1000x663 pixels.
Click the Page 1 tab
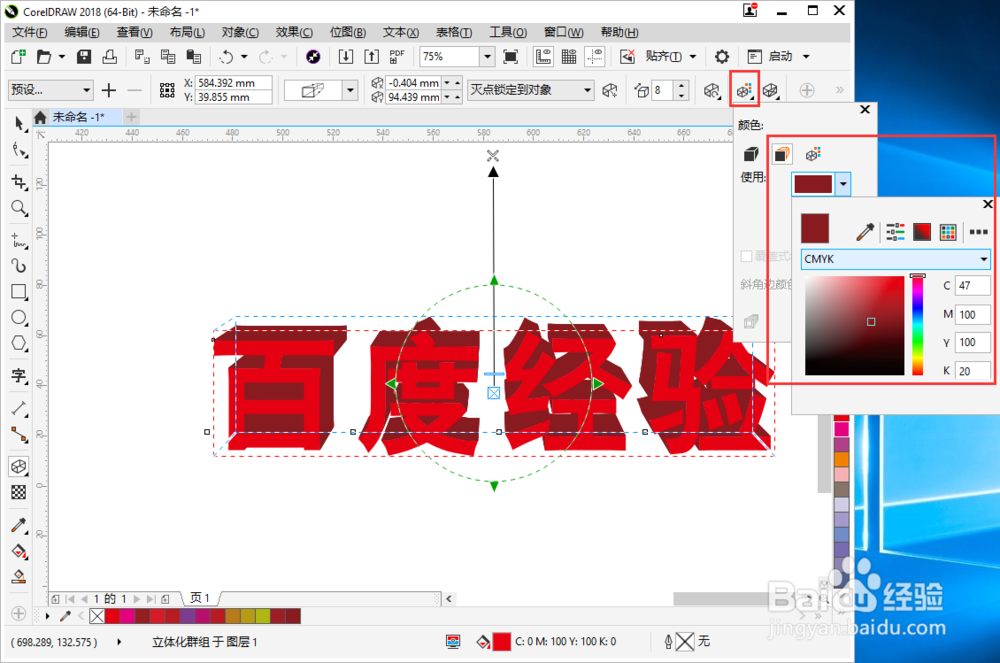coord(201,598)
